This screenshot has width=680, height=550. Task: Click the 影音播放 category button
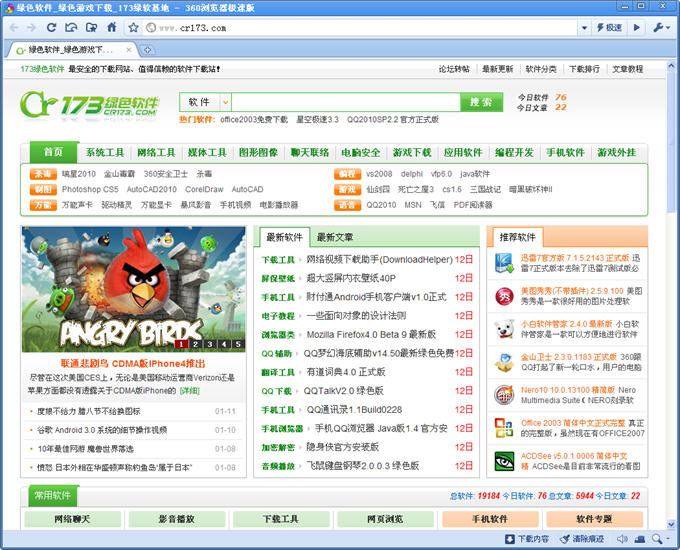coord(177,519)
